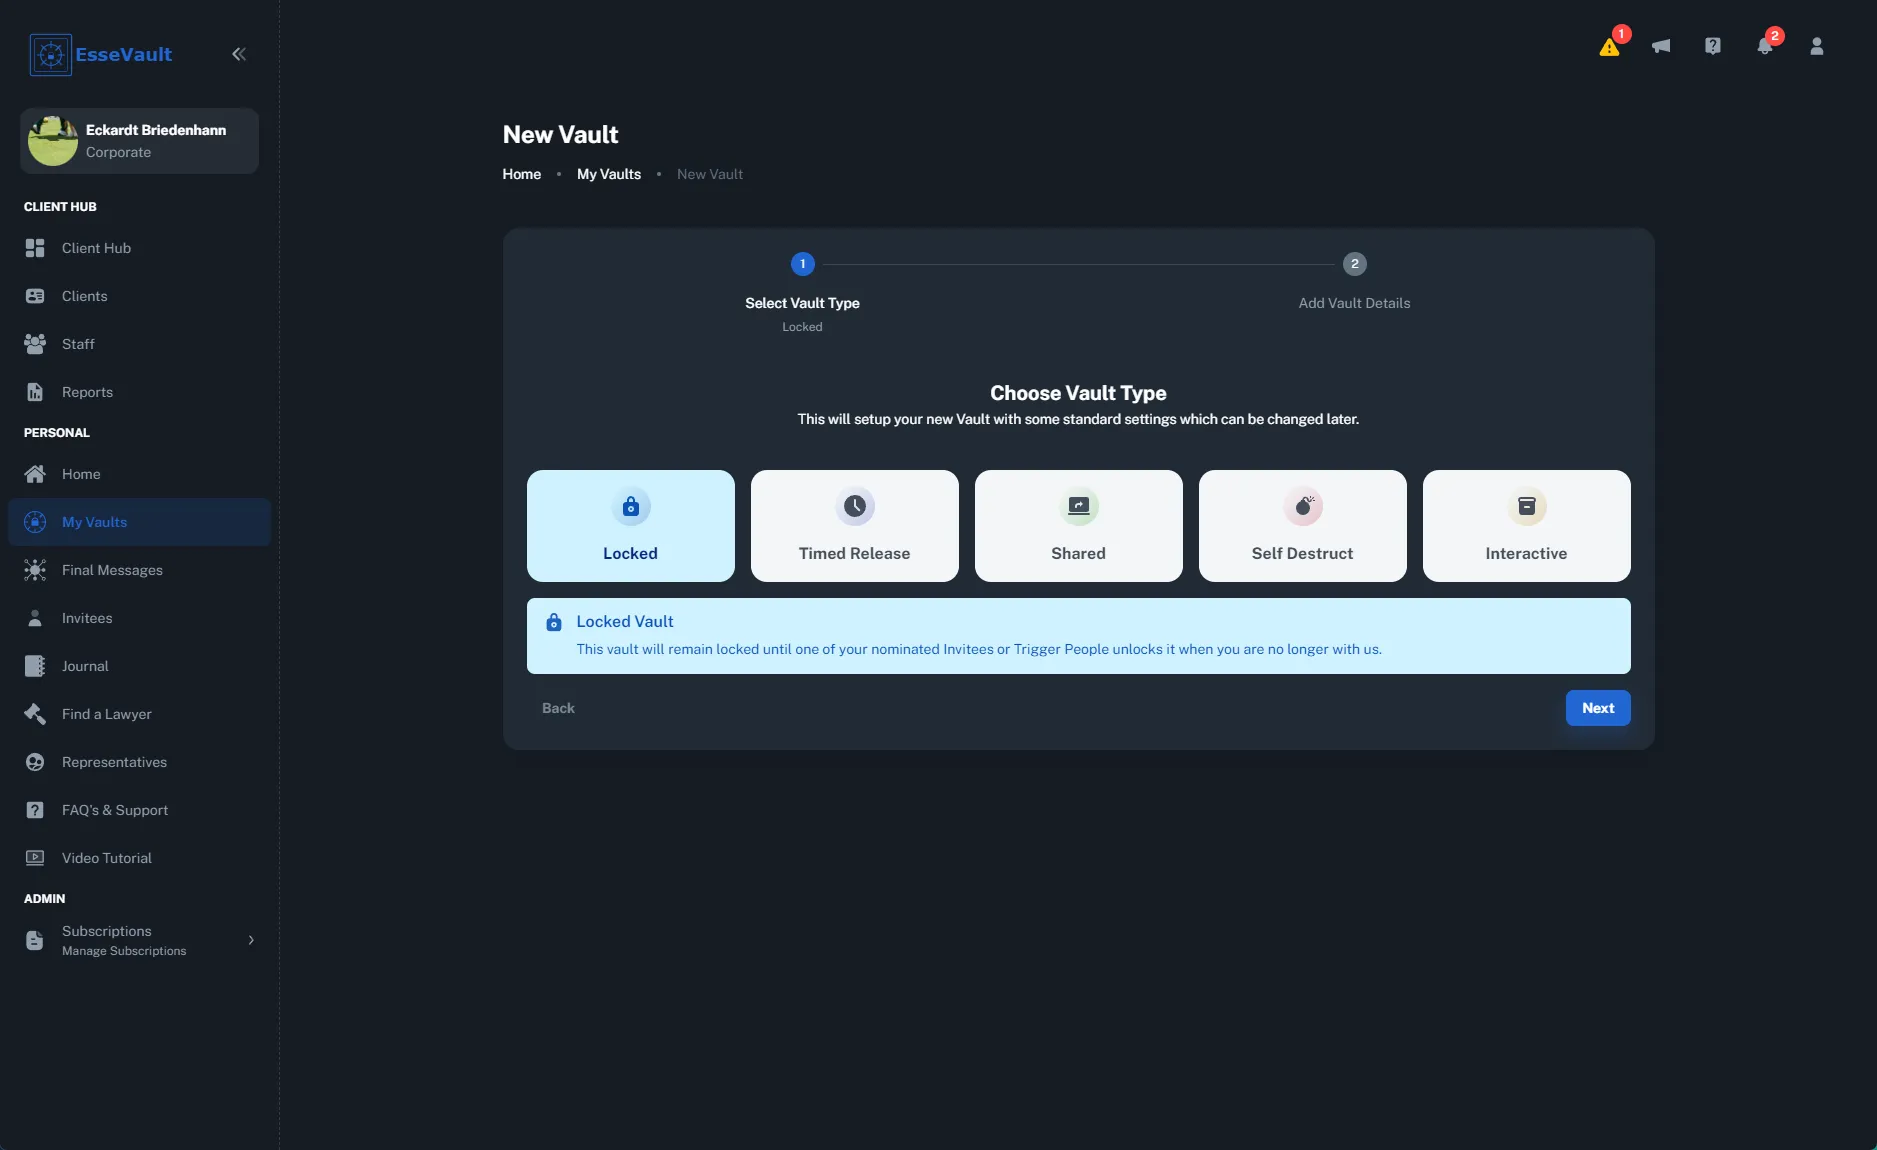Click Eckardt Briedenhann's avatar picture
Image resolution: width=1877 pixels, height=1150 pixels.
pos(53,141)
